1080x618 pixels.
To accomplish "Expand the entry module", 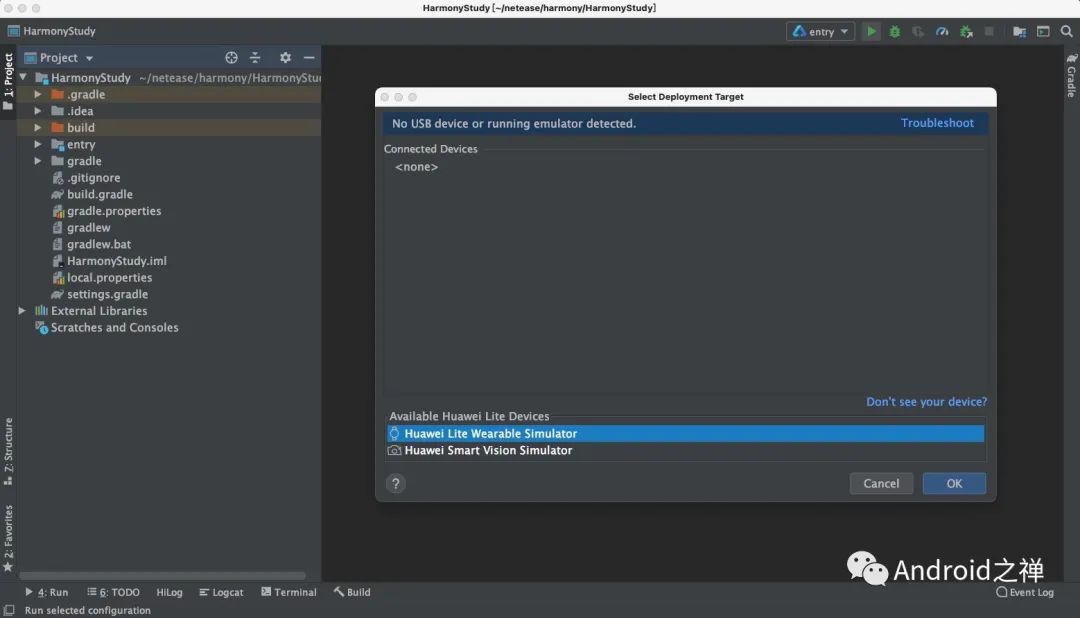I will pos(38,144).
